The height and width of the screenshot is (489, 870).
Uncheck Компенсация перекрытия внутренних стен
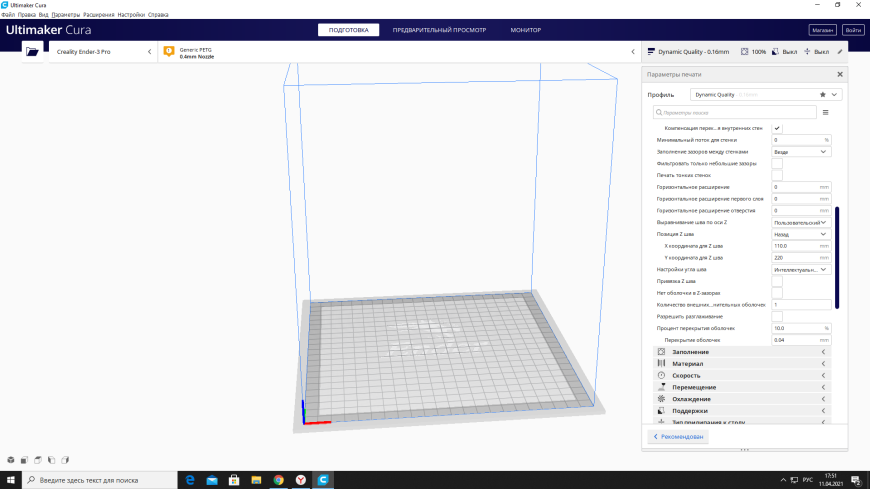[x=777, y=128]
